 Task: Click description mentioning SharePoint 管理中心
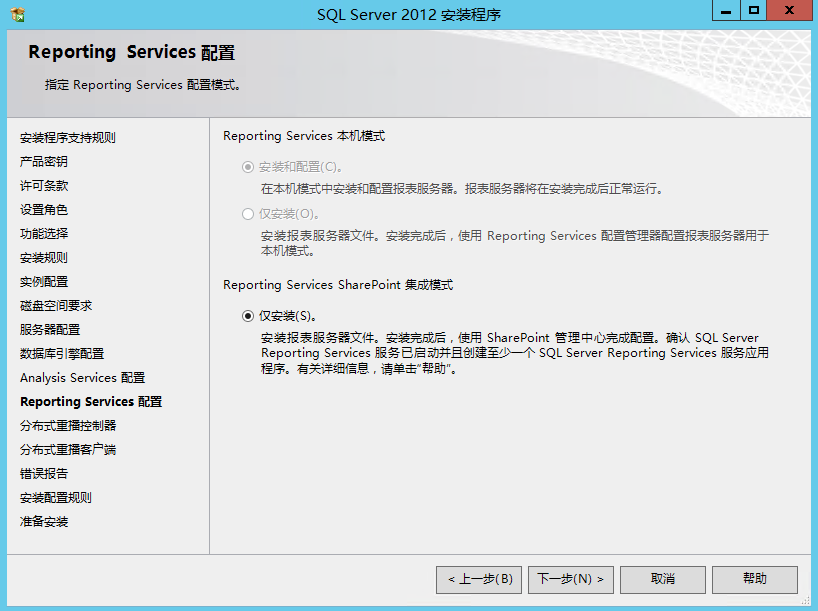(x=514, y=353)
